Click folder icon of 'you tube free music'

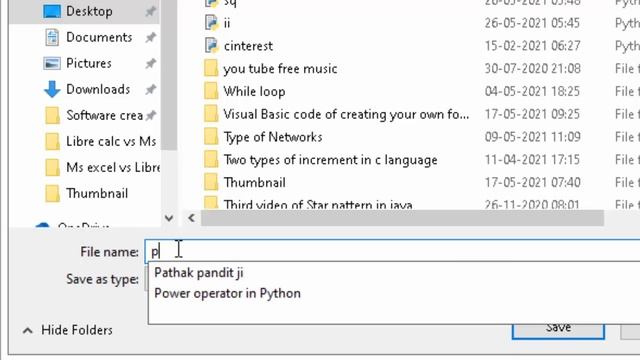pyautogui.click(x=211, y=68)
